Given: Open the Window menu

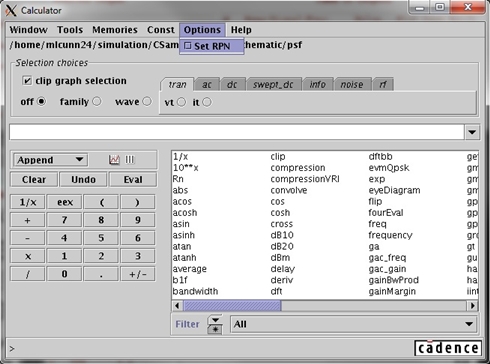Looking at the screenshot, I should point(28,30).
